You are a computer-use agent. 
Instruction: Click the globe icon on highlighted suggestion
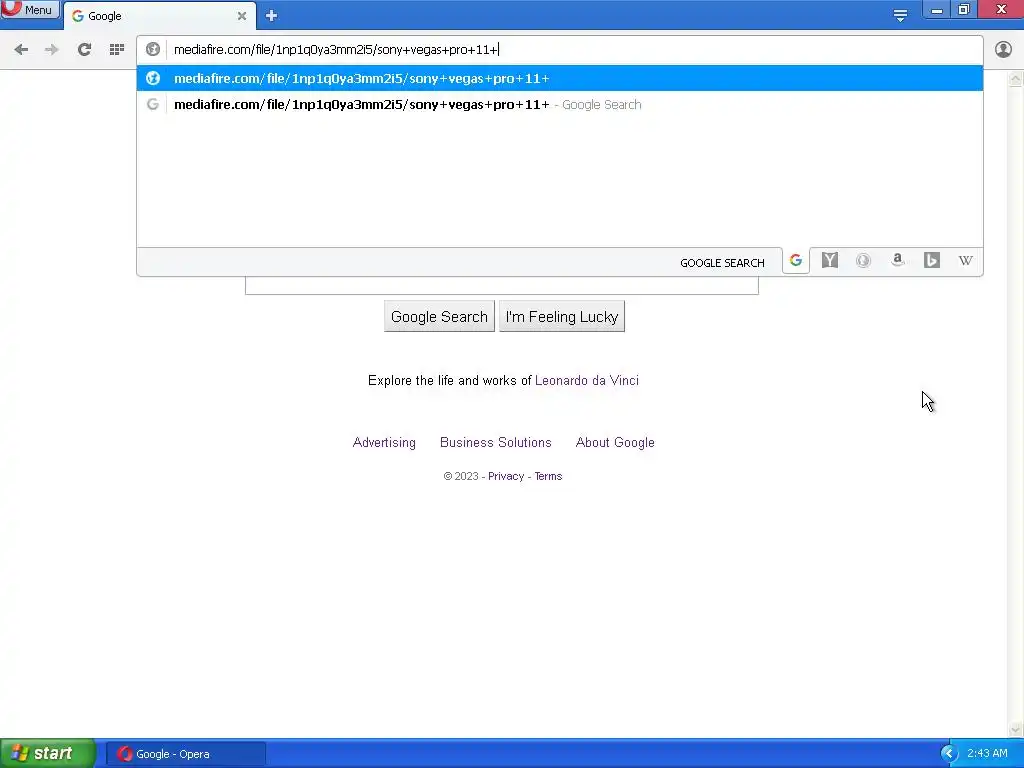point(153,78)
